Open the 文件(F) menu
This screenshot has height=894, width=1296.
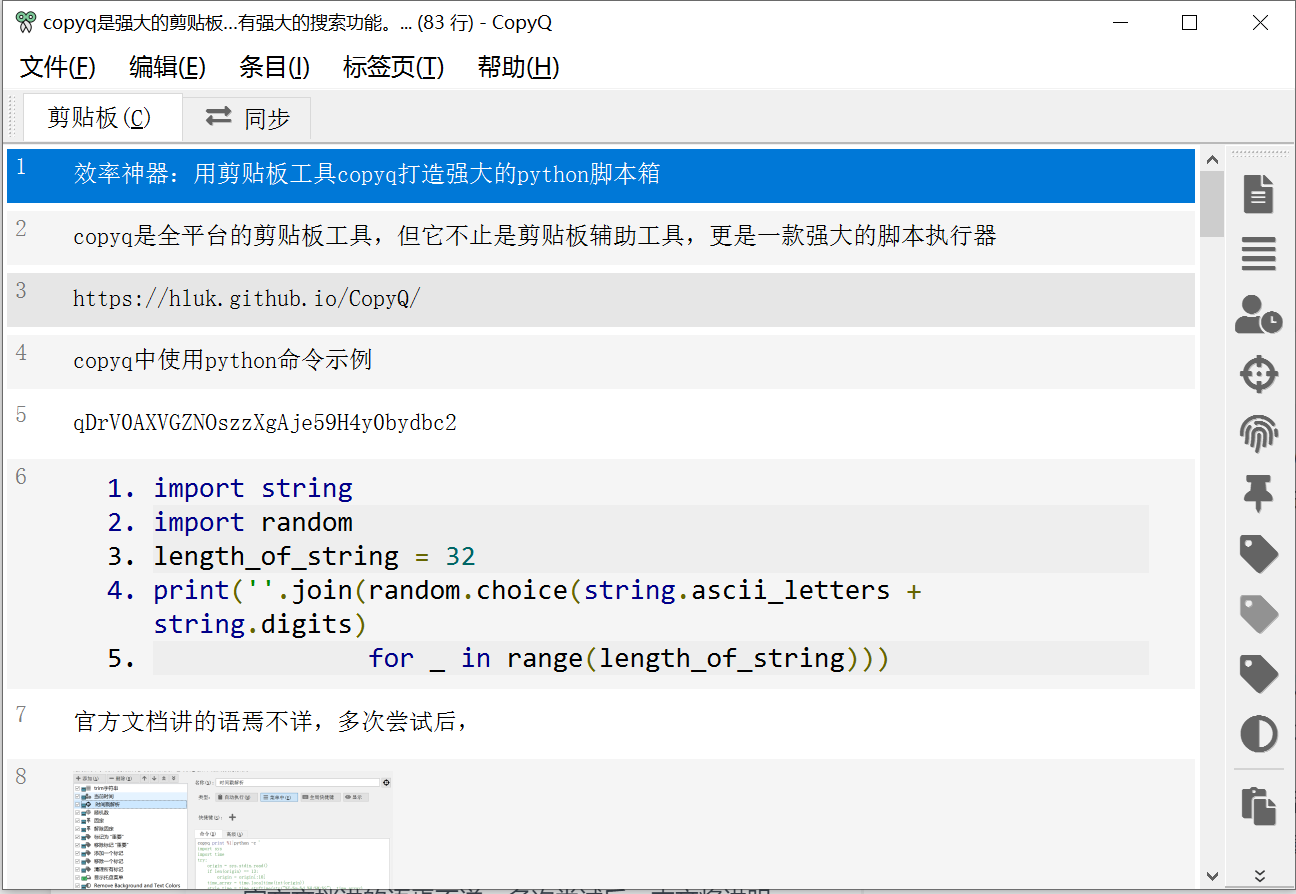click(58, 67)
